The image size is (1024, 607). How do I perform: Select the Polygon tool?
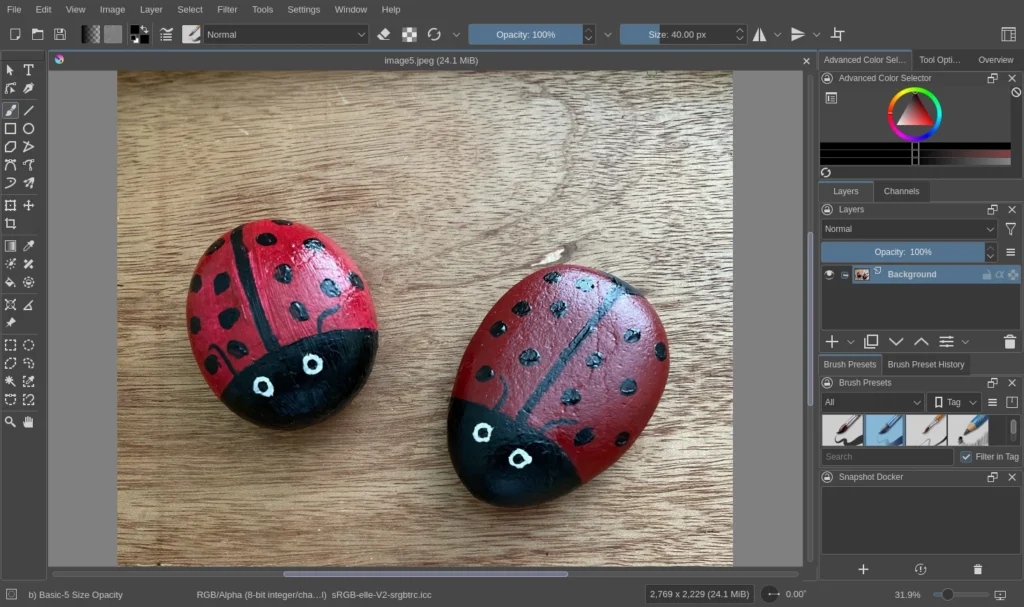(x=10, y=147)
